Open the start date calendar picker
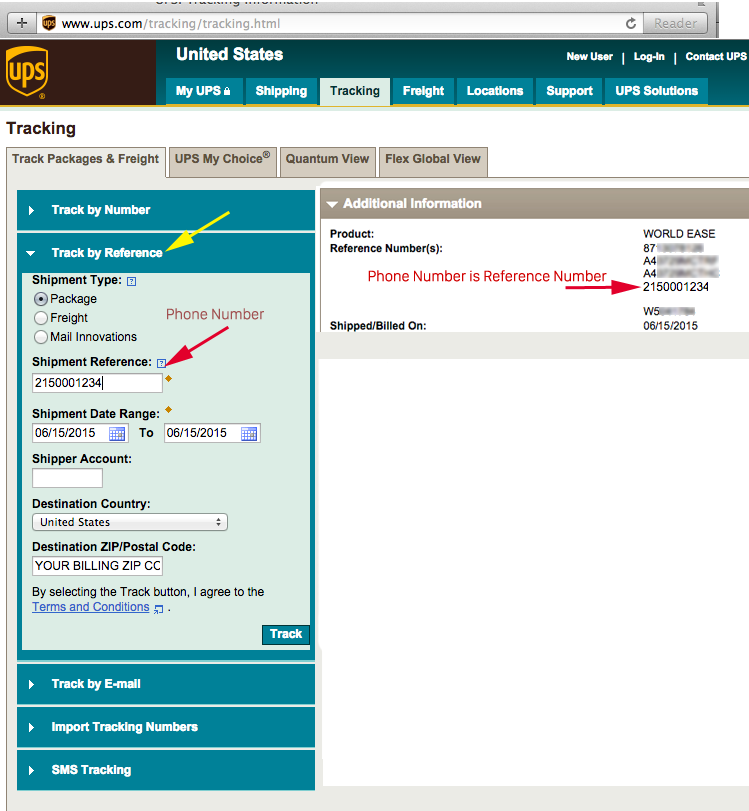The image size is (749, 811). point(117,433)
